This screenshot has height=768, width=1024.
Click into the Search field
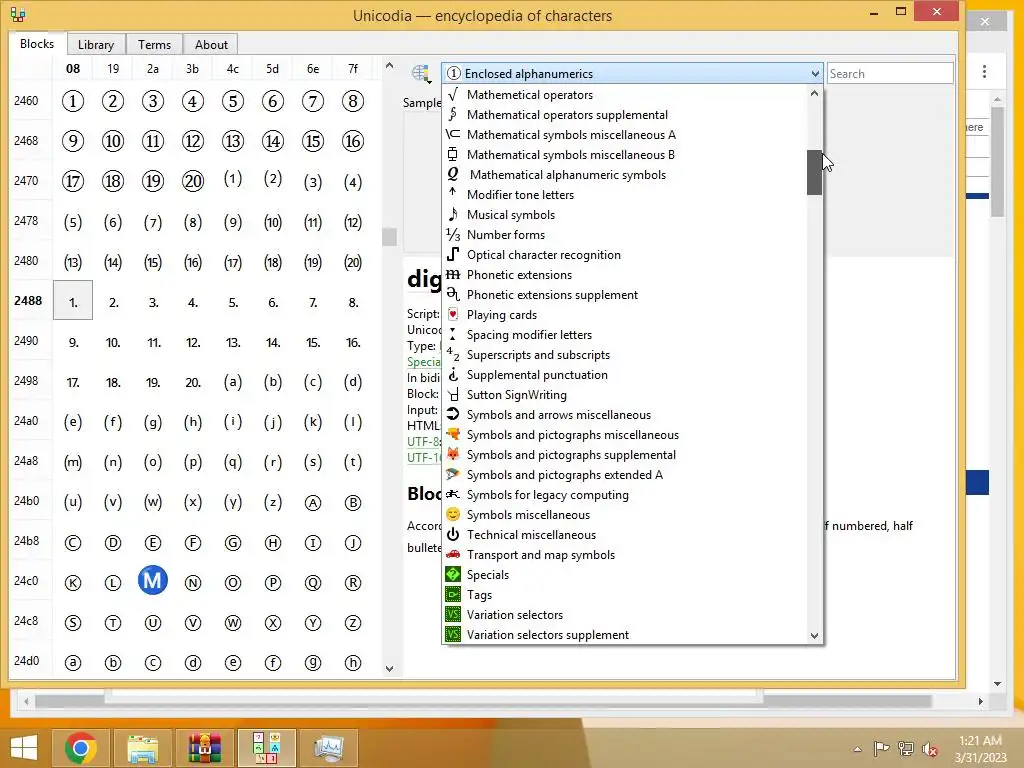click(890, 74)
